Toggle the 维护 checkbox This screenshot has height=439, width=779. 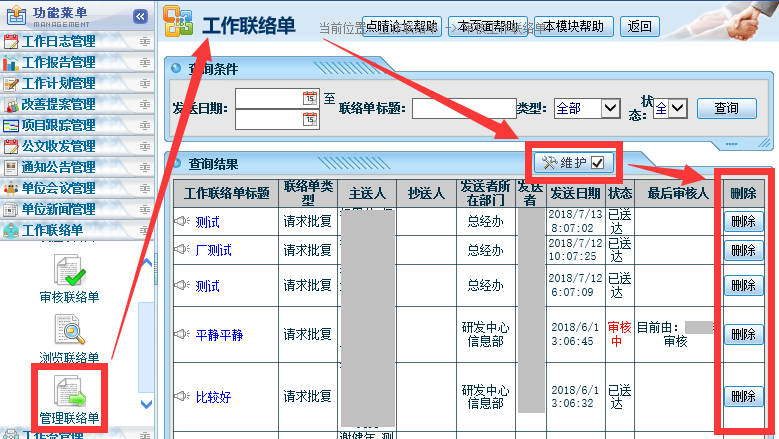tap(598, 162)
